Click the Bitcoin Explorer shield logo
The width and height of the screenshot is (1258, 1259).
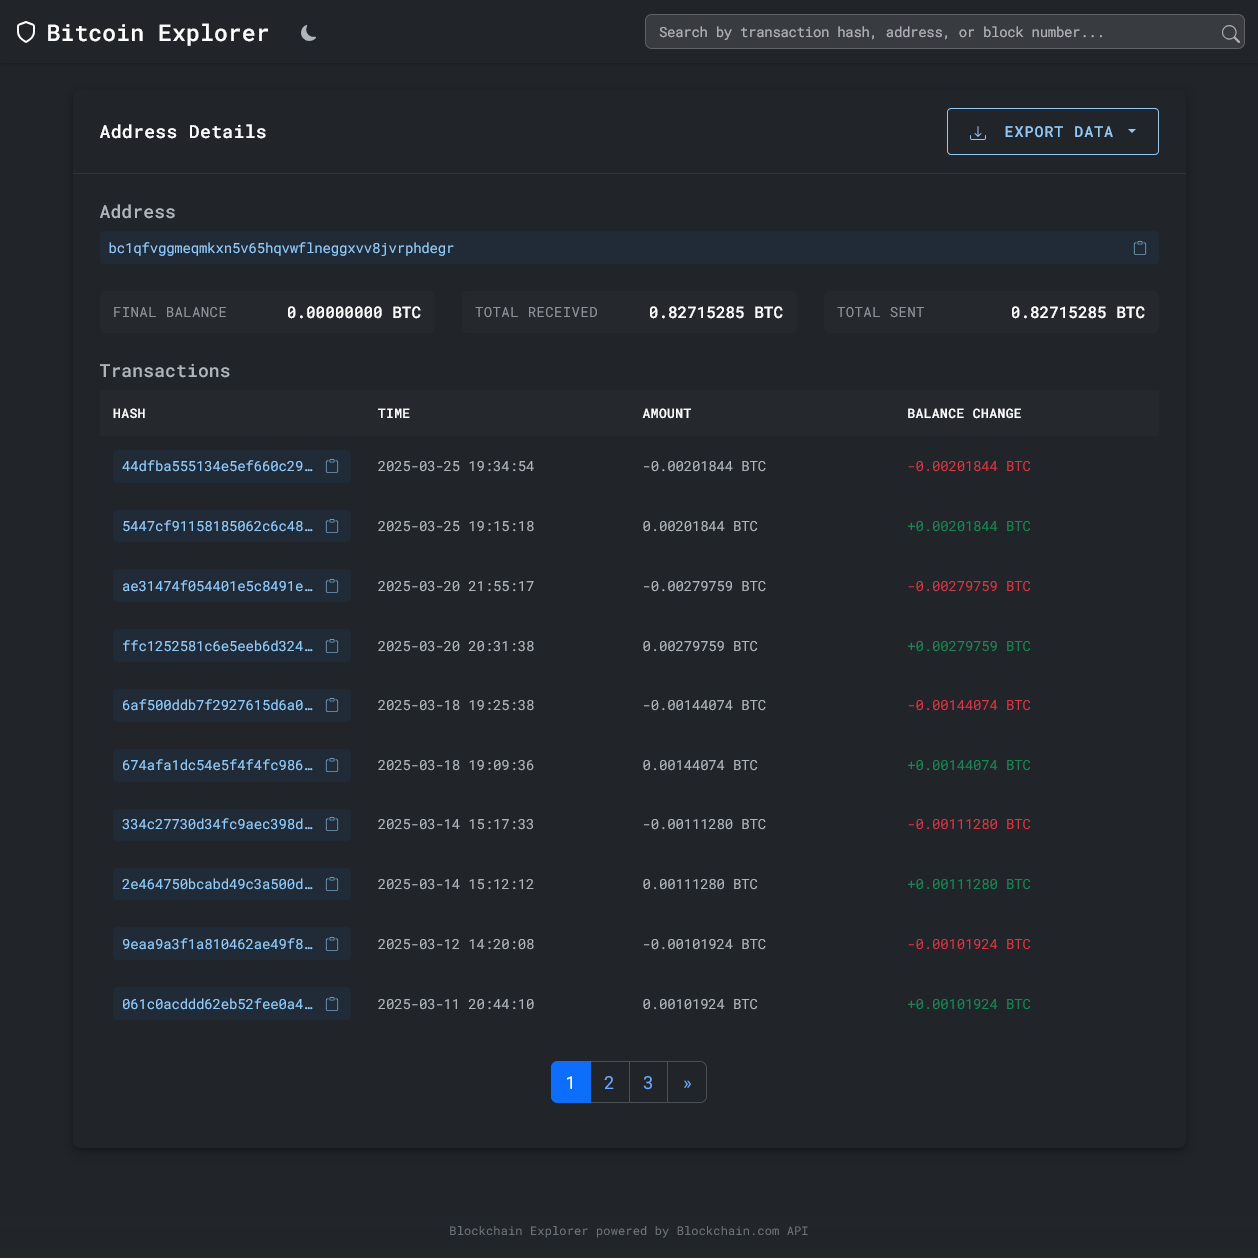27,33
